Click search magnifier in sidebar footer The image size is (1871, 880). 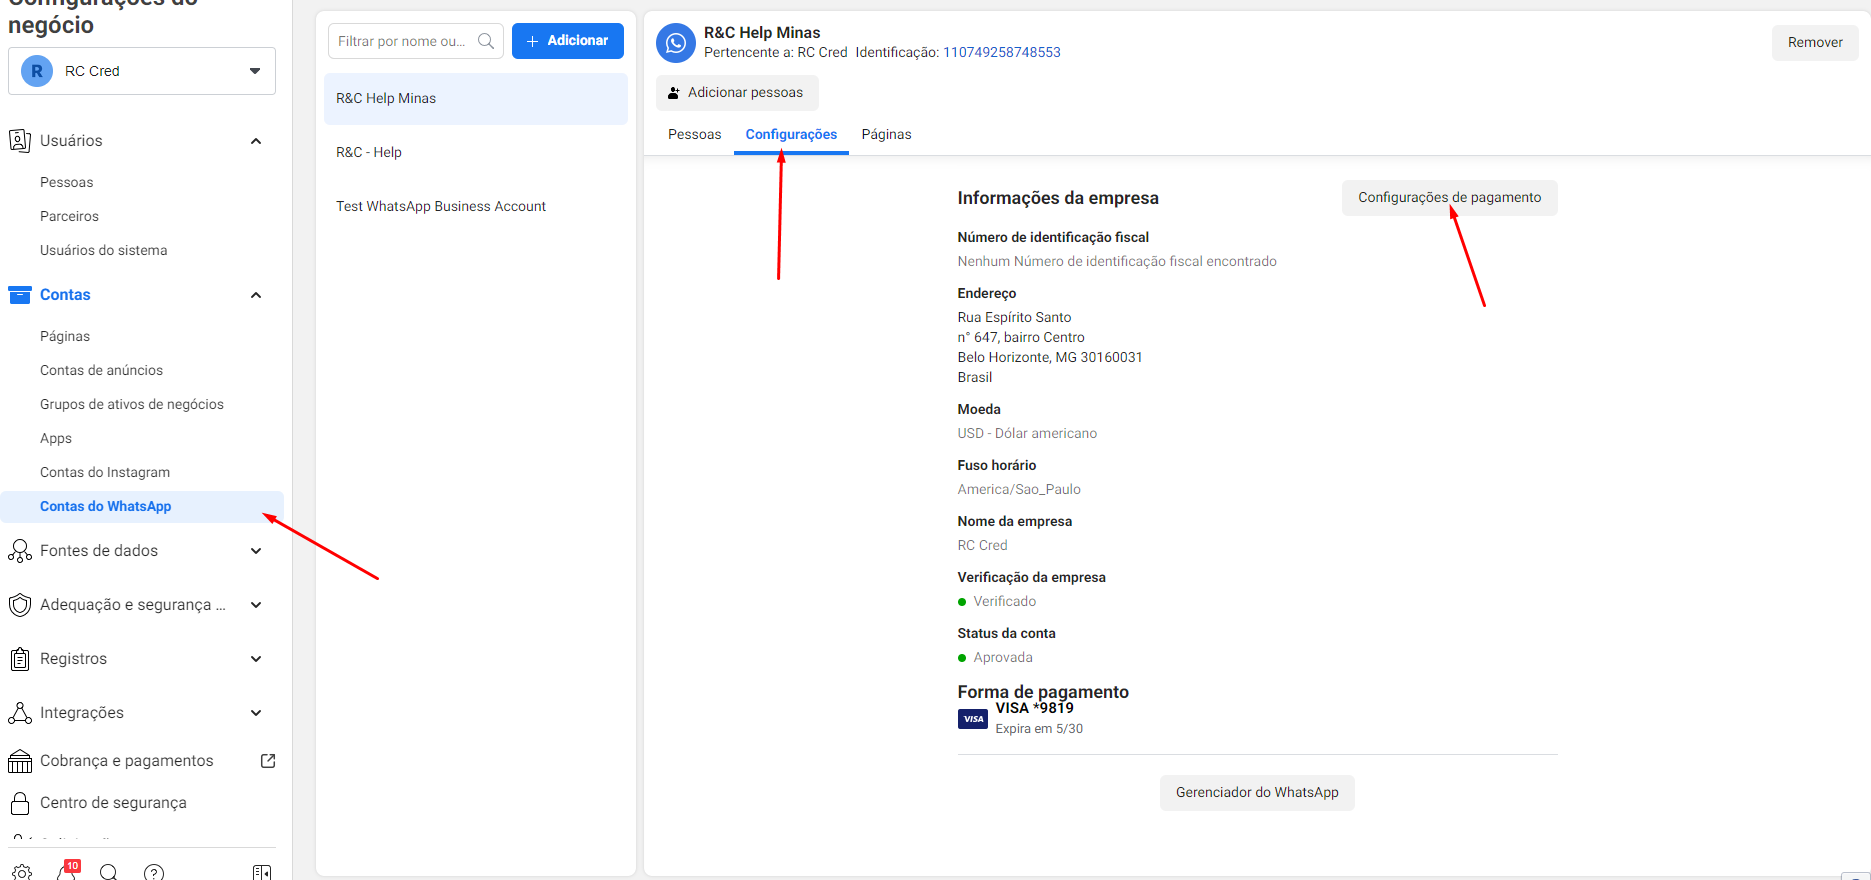[109, 872]
